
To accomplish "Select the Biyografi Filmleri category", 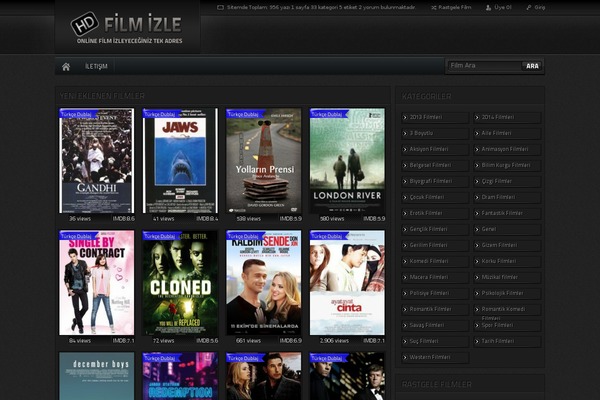I will tap(435, 181).
